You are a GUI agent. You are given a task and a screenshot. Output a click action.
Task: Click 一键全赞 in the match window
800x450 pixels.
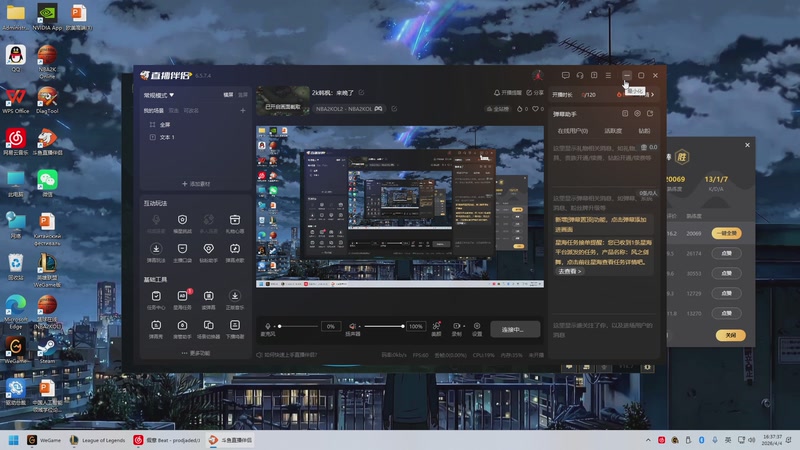pos(727,233)
